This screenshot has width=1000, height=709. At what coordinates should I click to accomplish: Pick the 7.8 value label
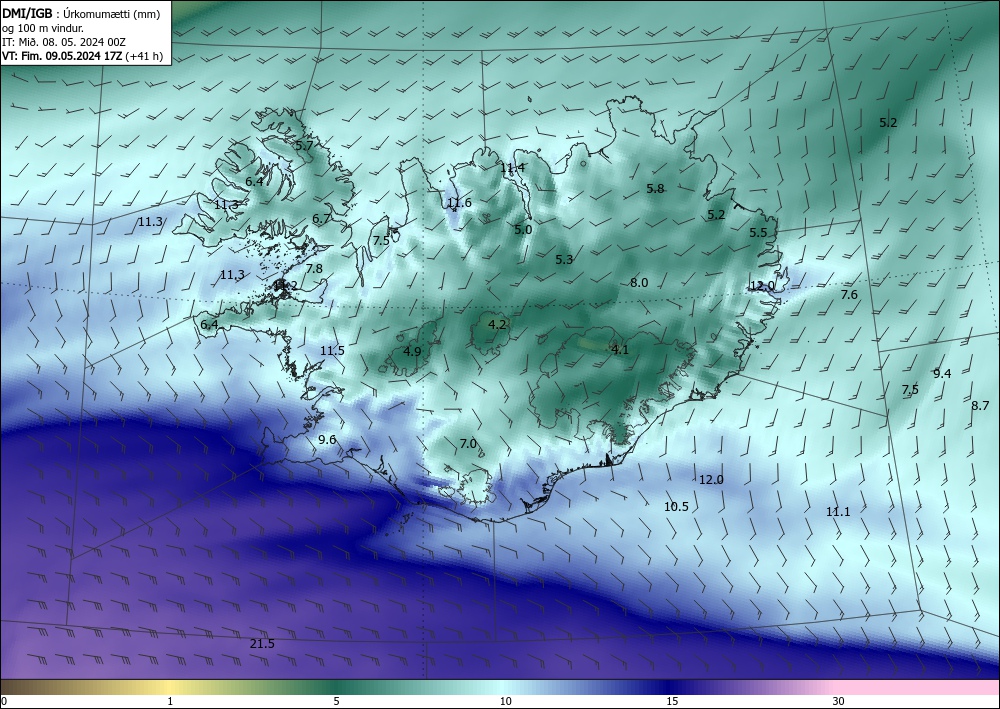click(314, 269)
